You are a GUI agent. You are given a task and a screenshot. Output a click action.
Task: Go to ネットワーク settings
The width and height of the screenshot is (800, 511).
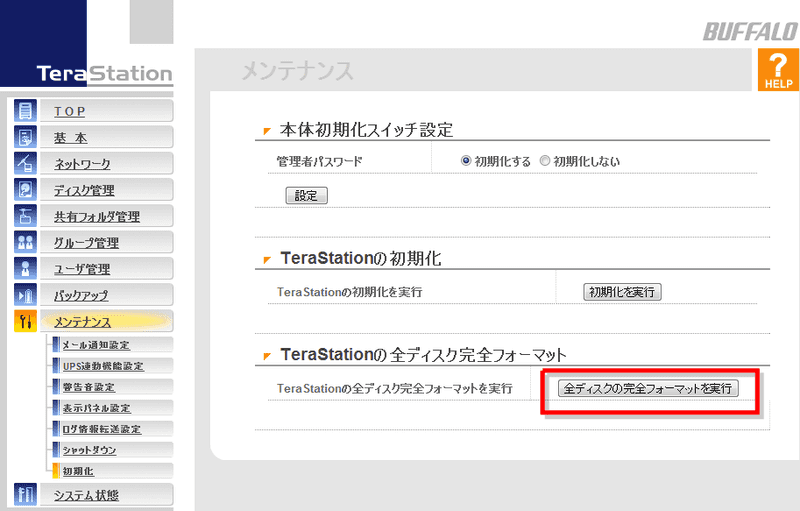pos(107,163)
